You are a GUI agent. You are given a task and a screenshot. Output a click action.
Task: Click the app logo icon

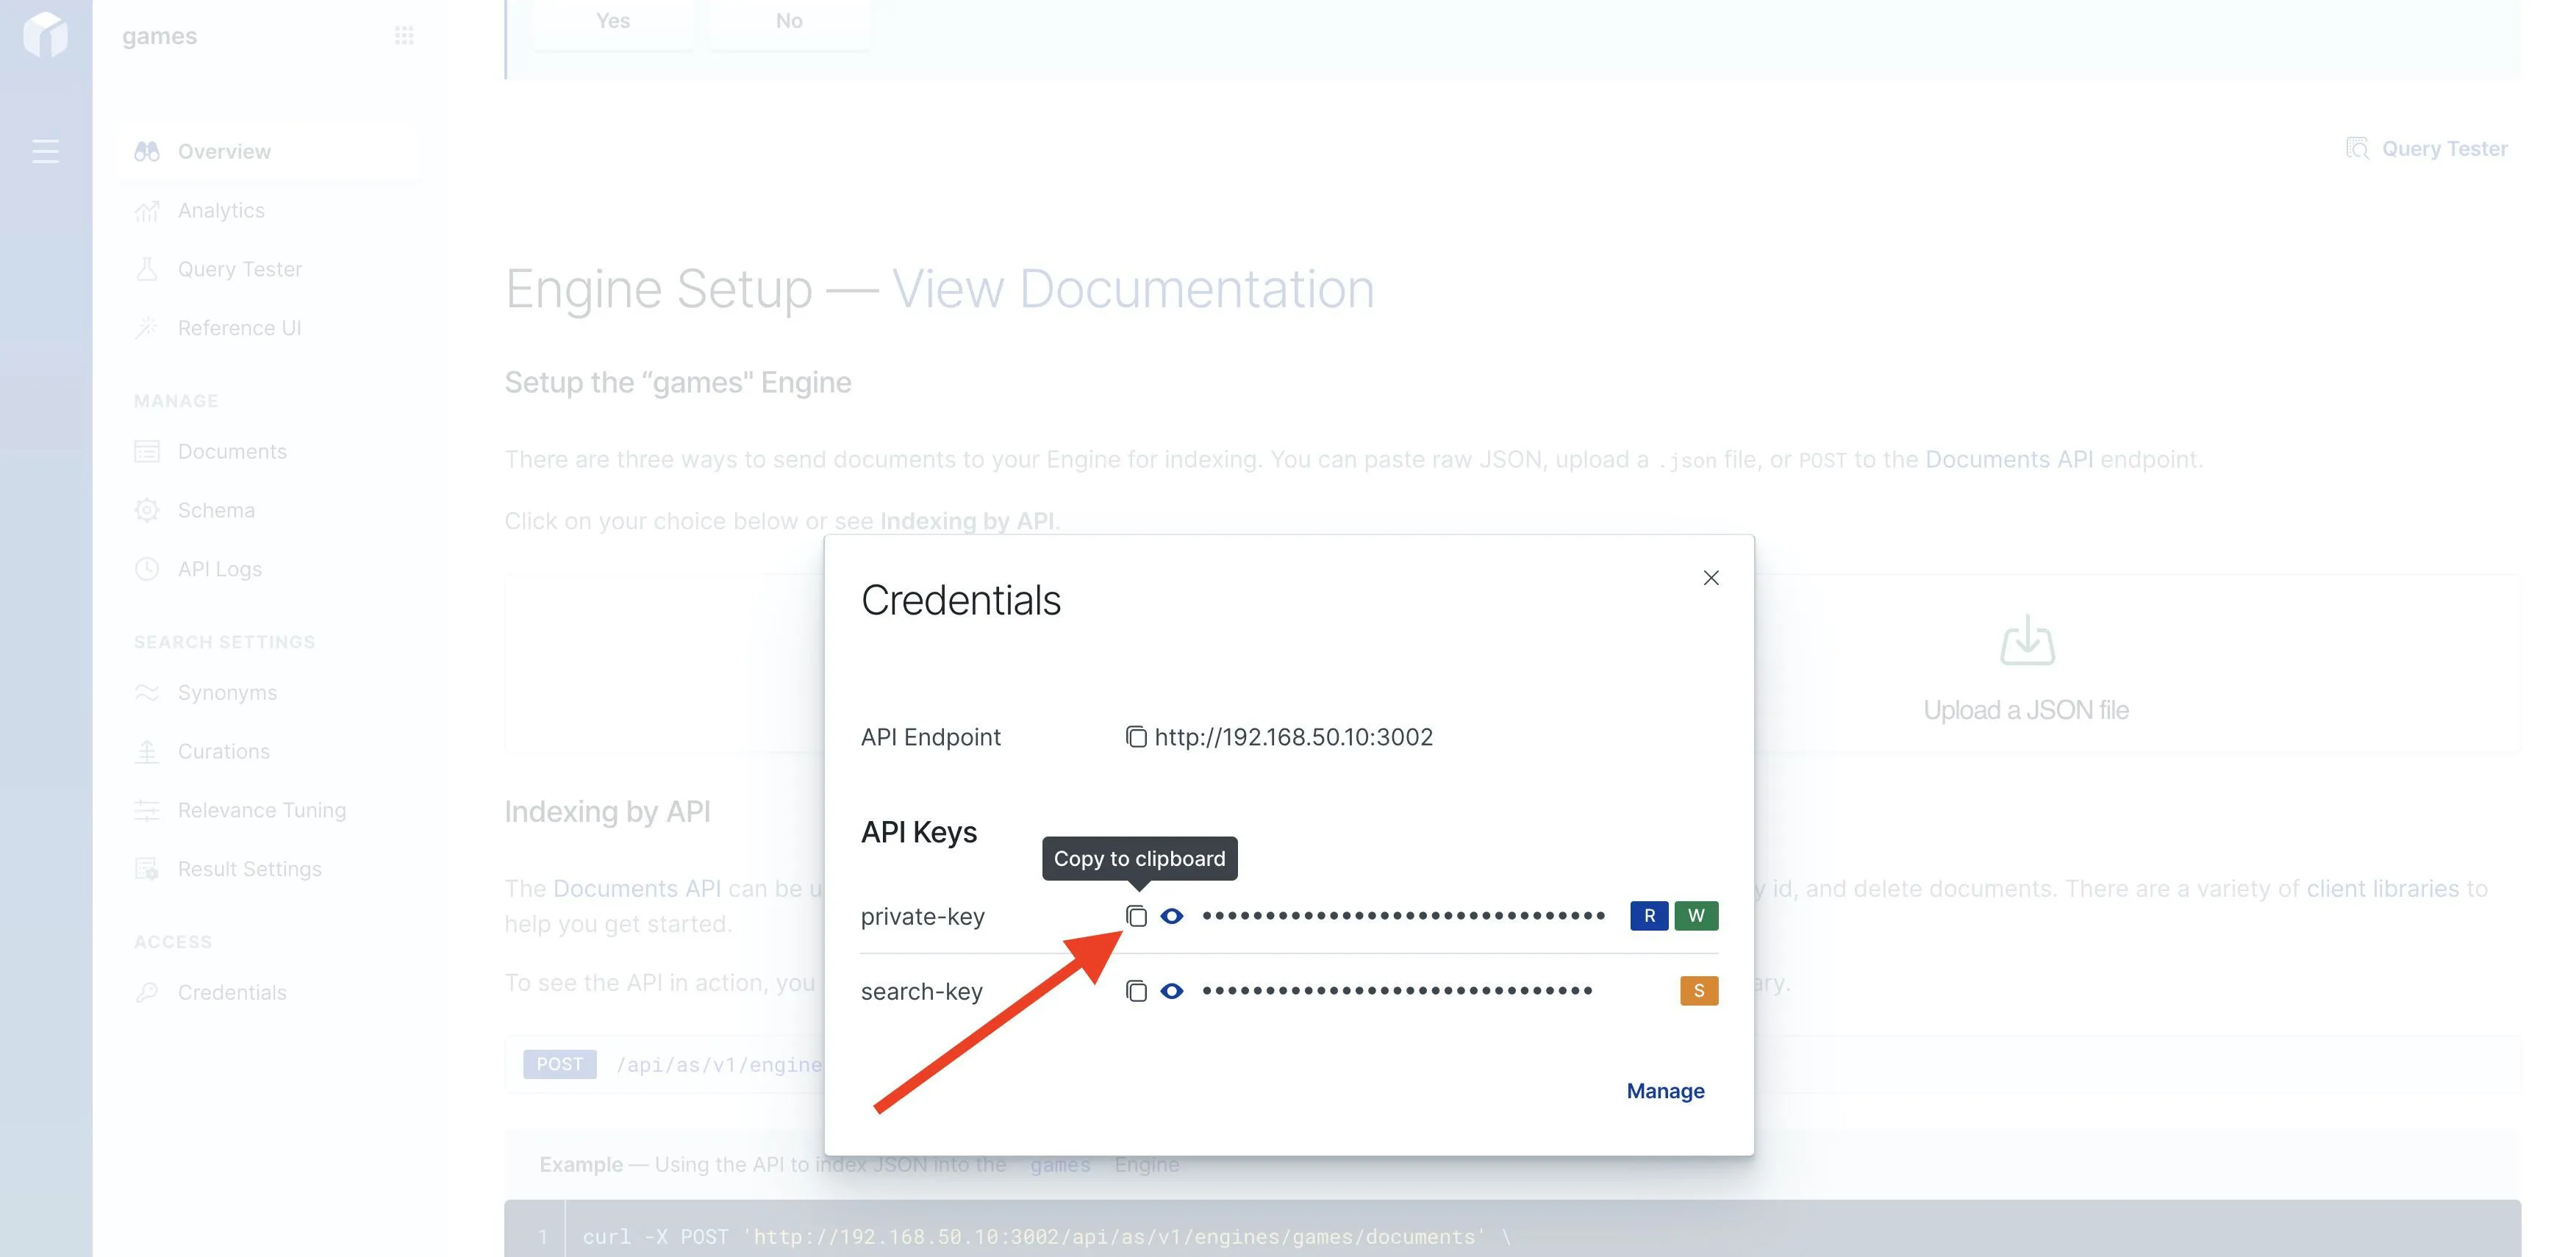click(x=45, y=34)
